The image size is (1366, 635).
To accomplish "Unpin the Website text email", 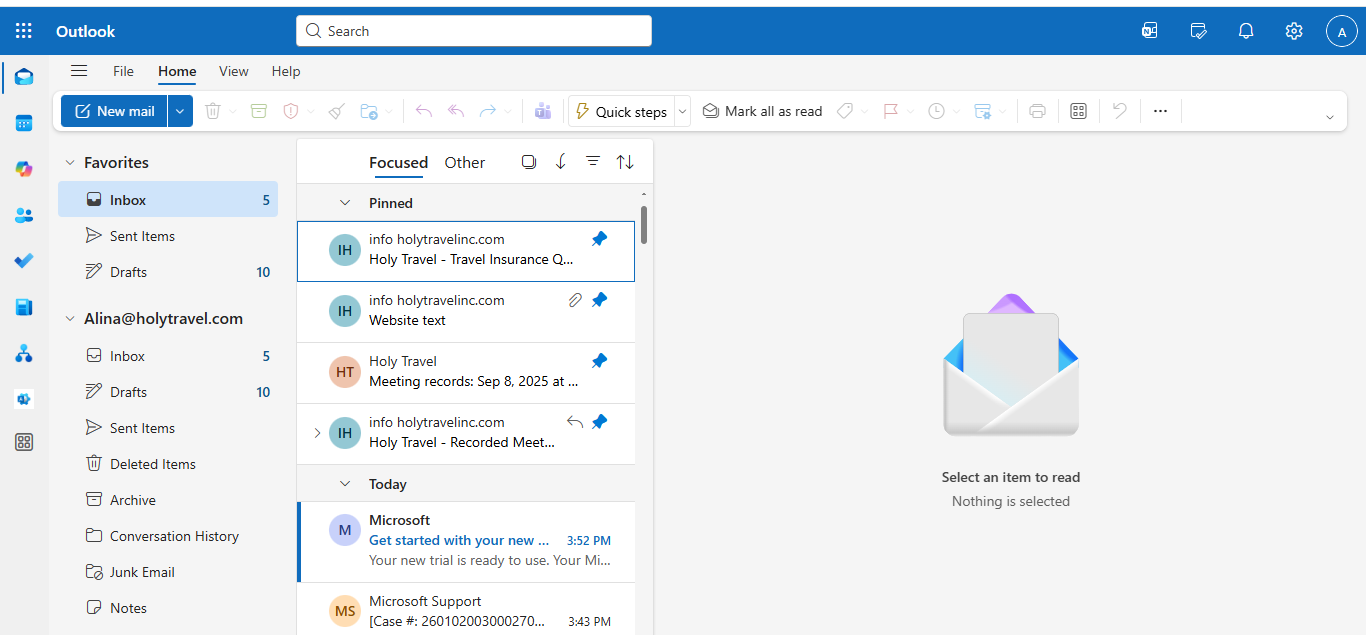I will (599, 300).
